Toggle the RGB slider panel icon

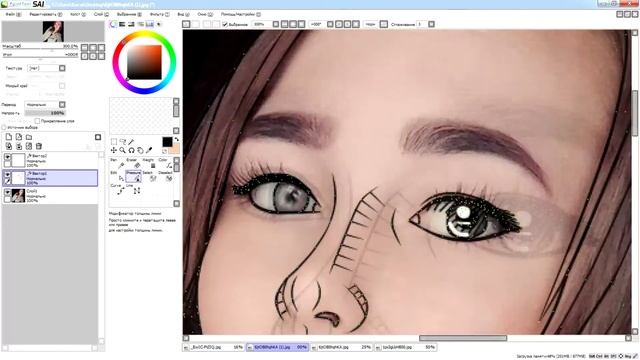(122, 24)
